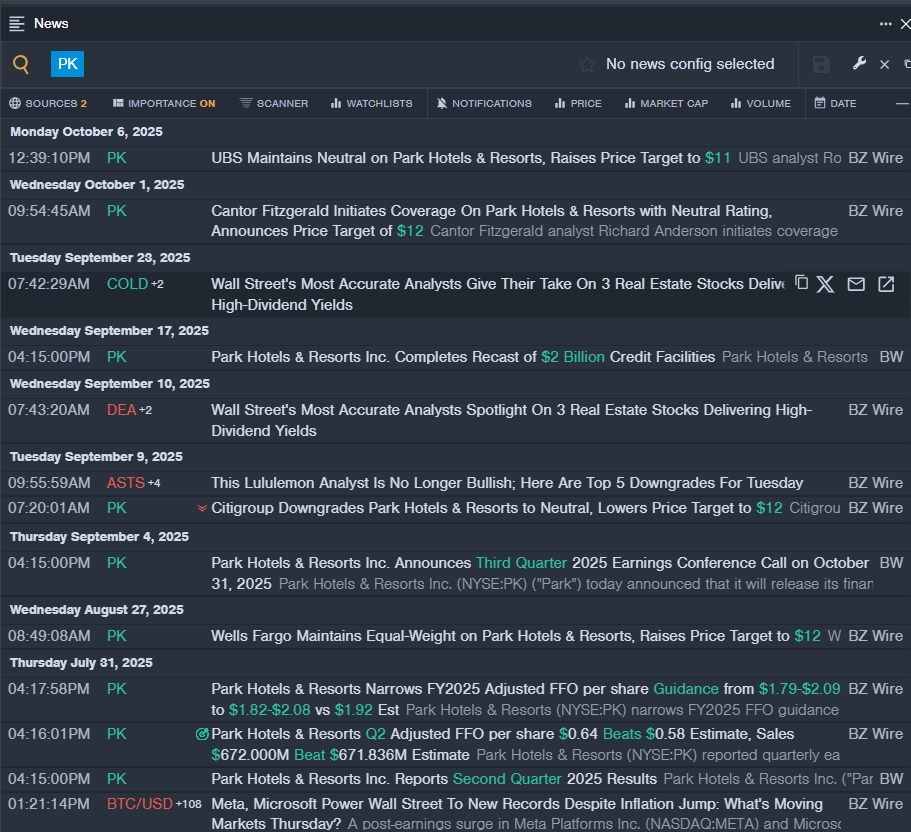
Task: Open the three-dots panel options menu
Action: pyautogui.click(x=885, y=23)
